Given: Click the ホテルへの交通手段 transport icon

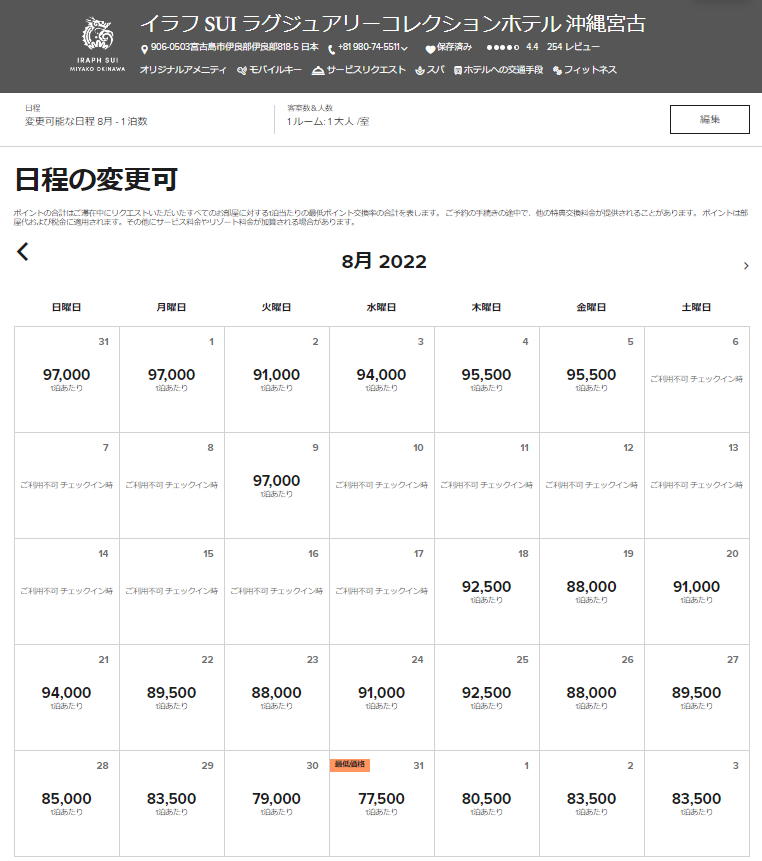Looking at the screenshot, I should point(457,71).
